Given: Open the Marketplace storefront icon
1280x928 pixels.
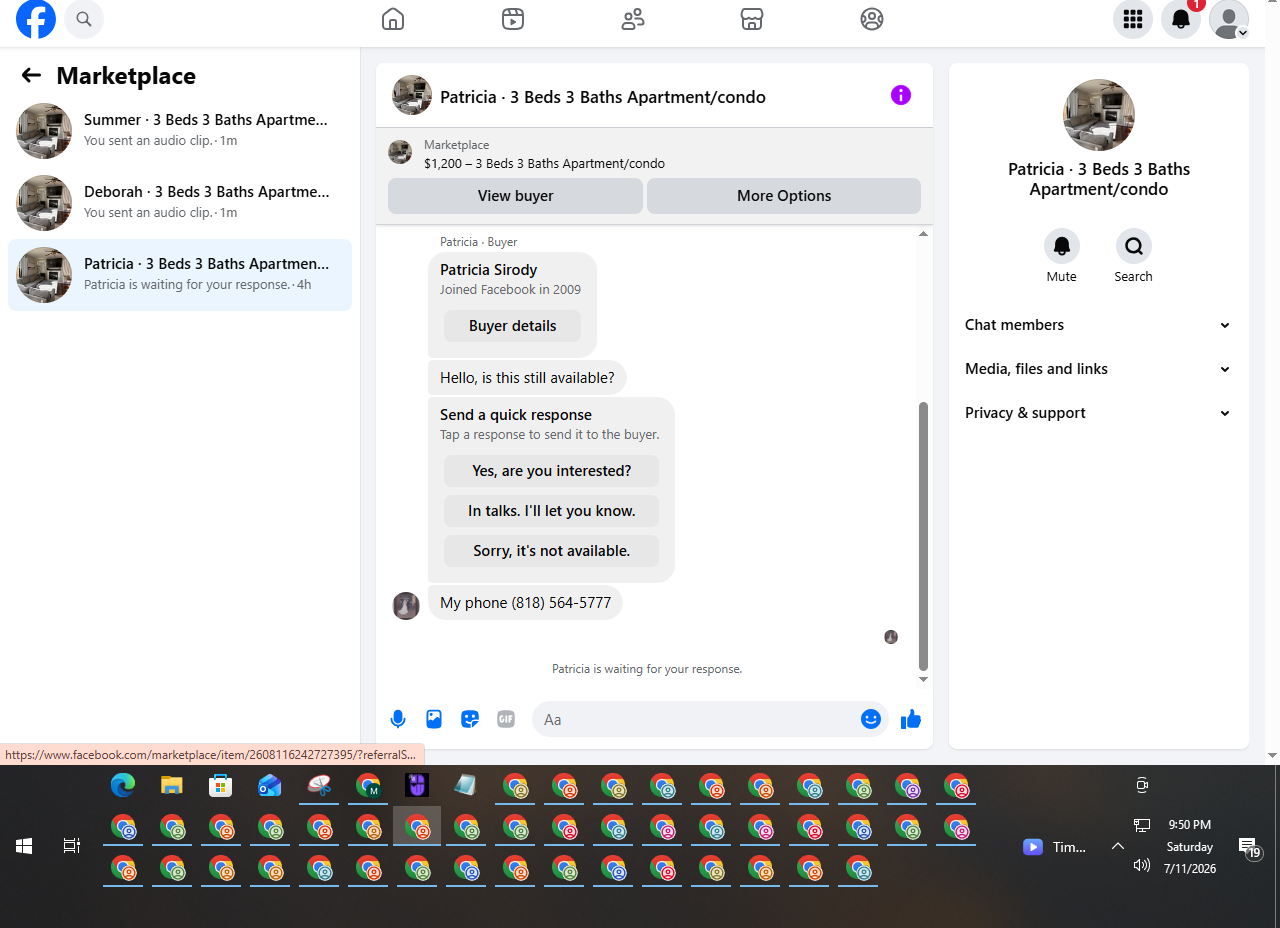Looking at the screenshot, I should [x=752, y=19].
